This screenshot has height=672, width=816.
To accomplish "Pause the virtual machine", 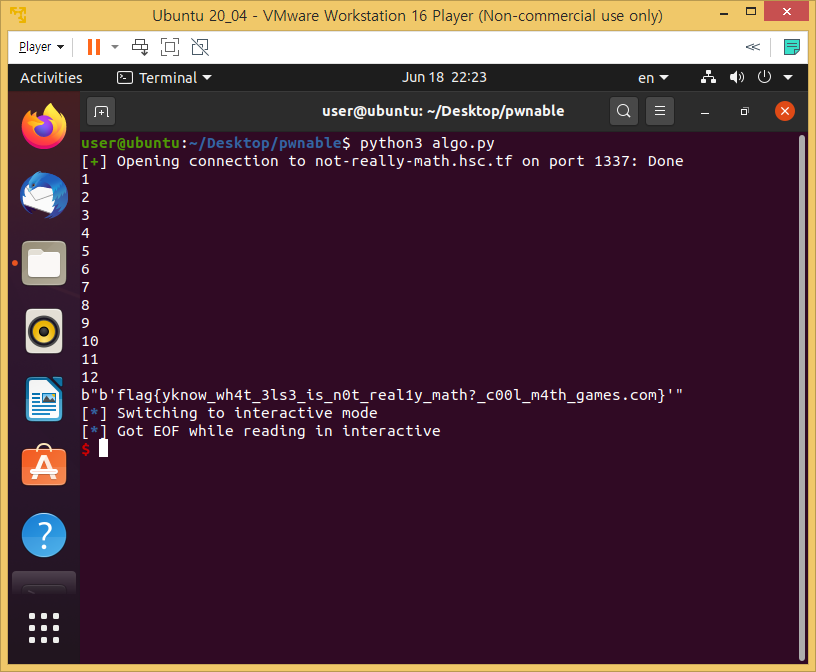I will (94, 47).
